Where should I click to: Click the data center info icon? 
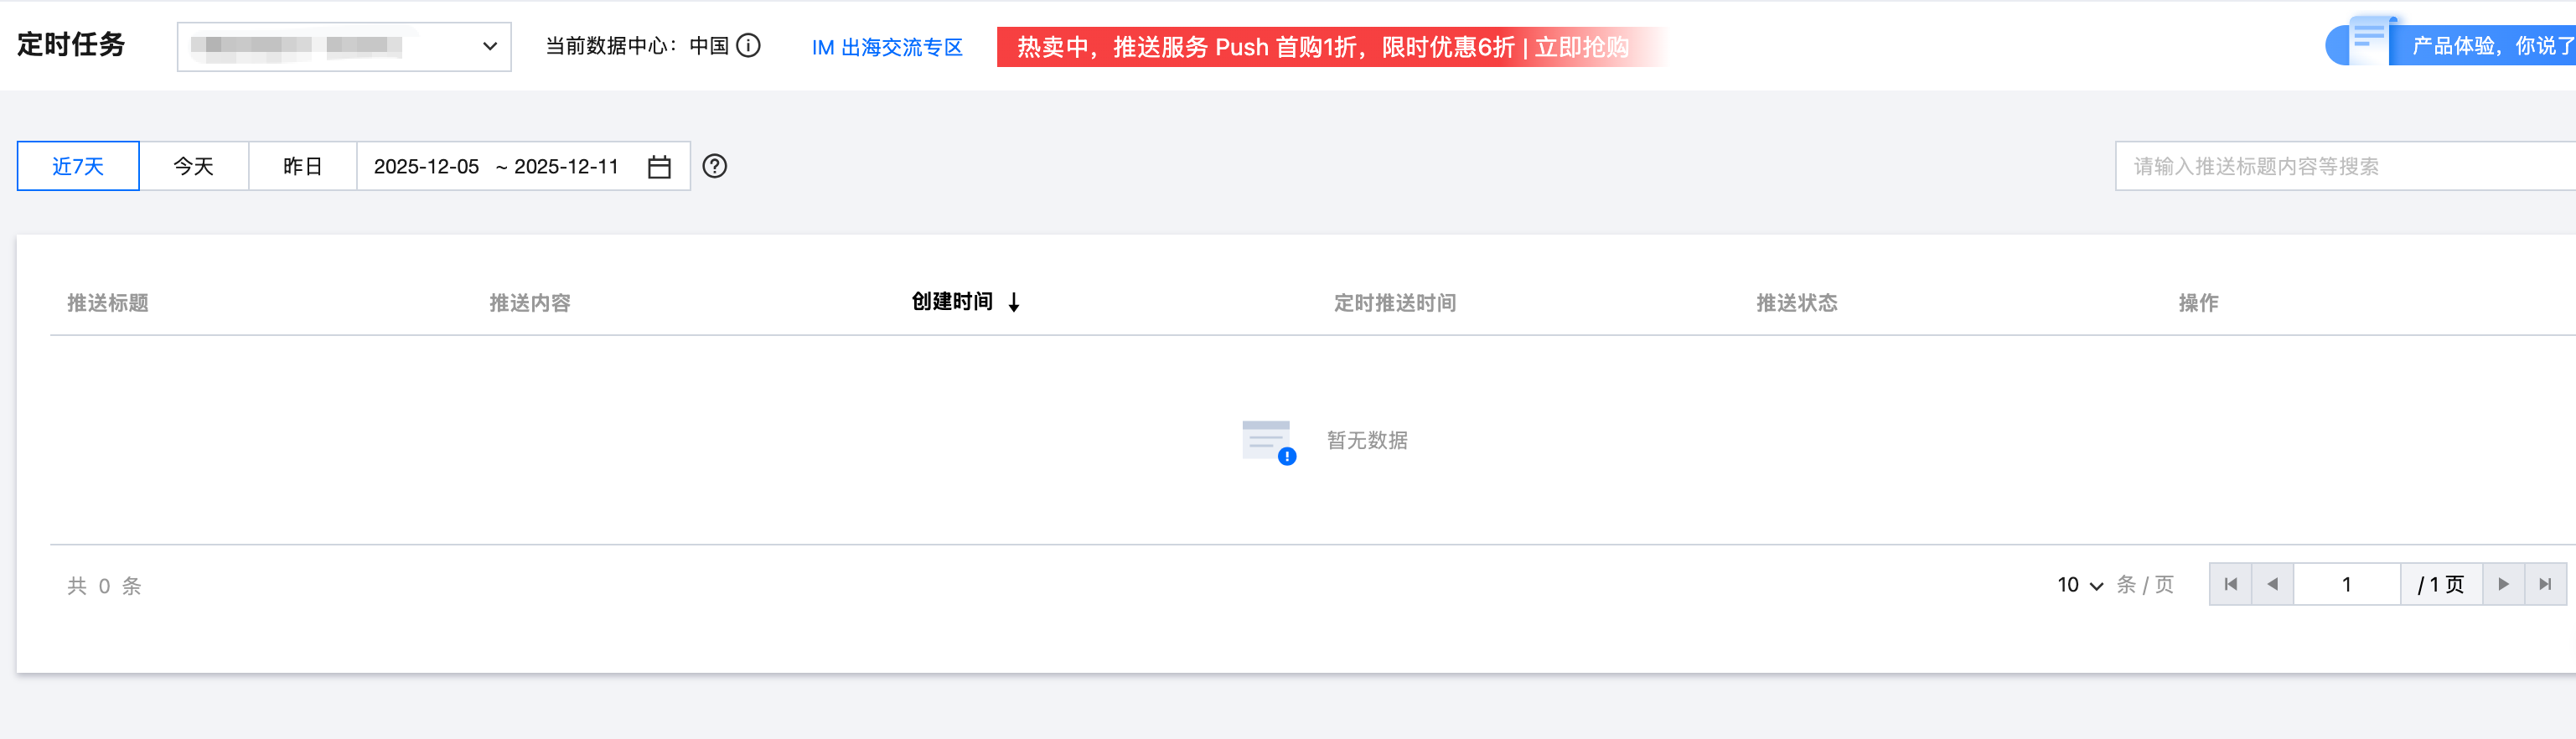[748, 46]
